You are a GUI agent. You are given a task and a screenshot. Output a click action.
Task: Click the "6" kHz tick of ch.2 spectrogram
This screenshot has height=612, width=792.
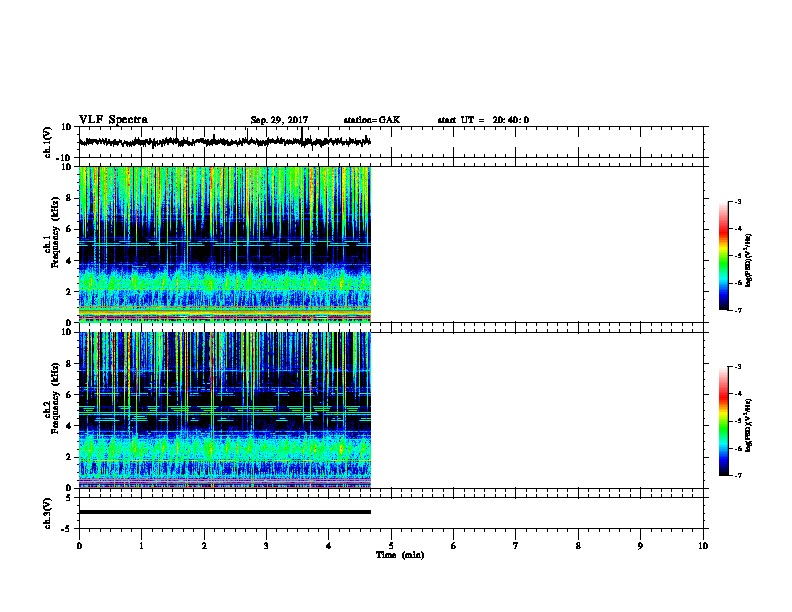[x=69, y=395]
